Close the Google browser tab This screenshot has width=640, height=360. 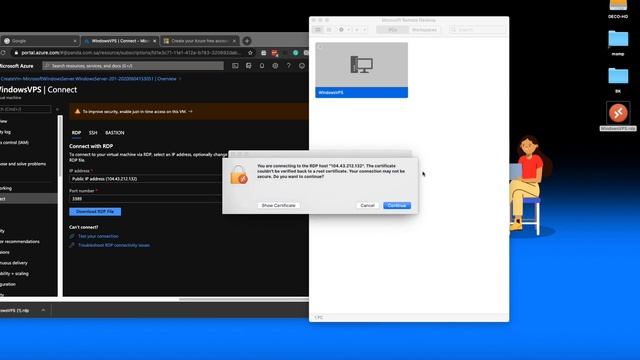coord(75,41)
